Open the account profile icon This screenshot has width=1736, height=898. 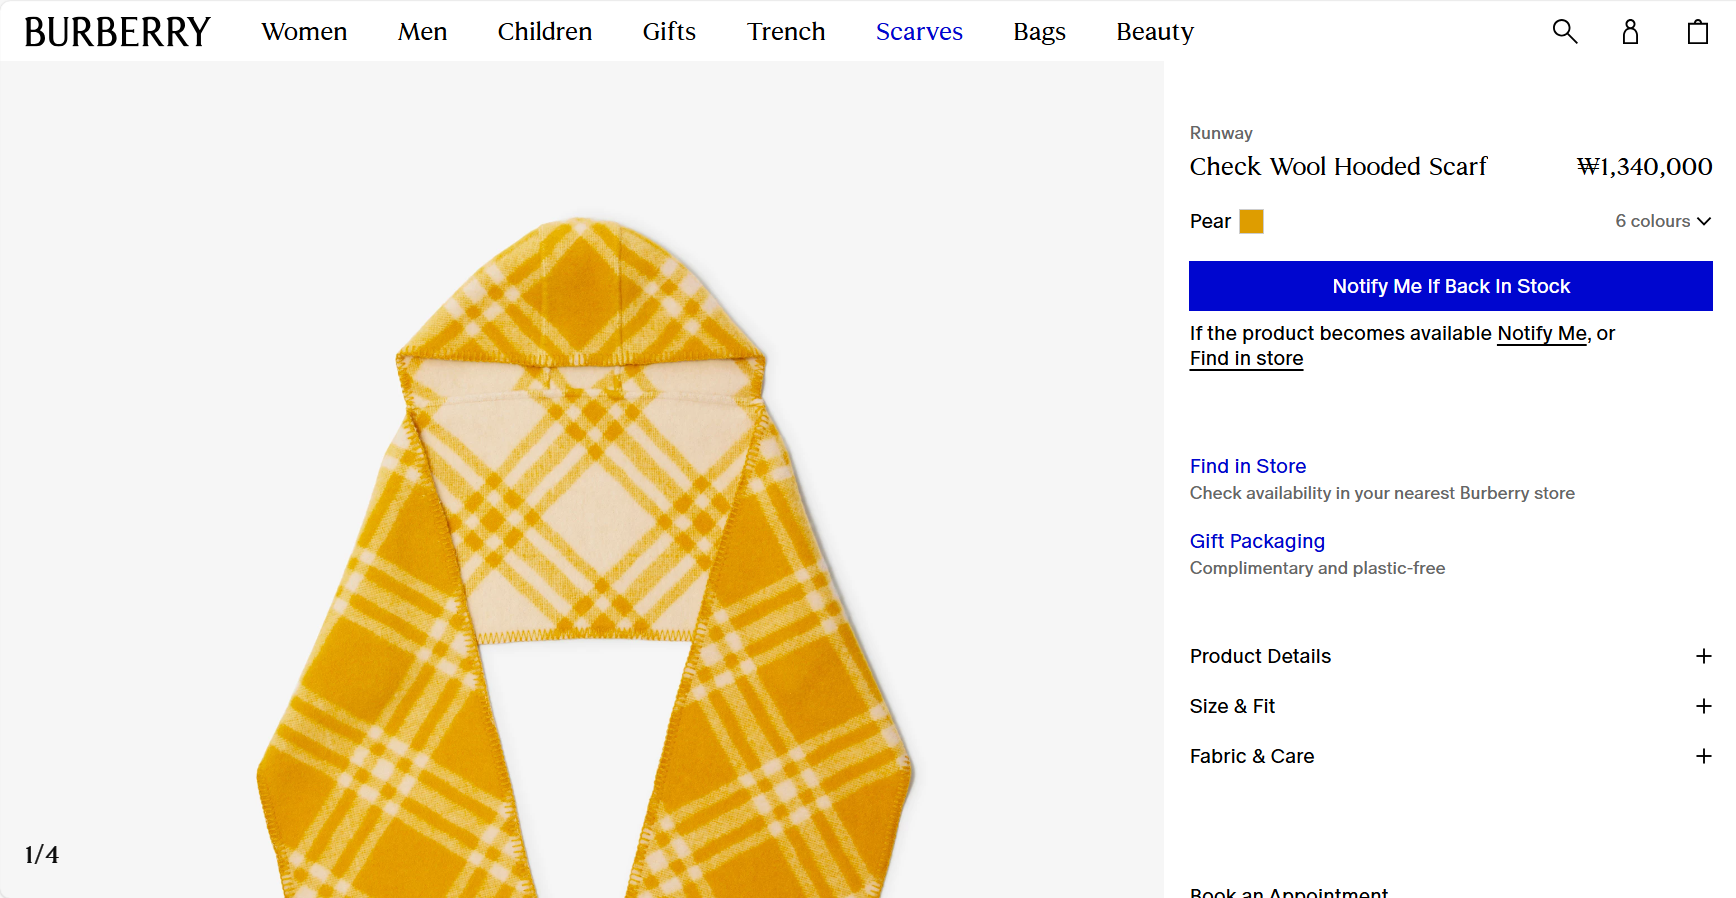(1630, 32)
